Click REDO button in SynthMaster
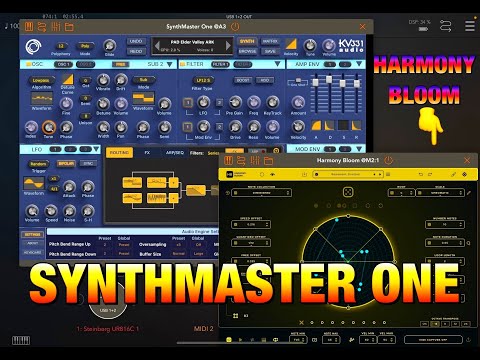 click(x=136, y=51)
